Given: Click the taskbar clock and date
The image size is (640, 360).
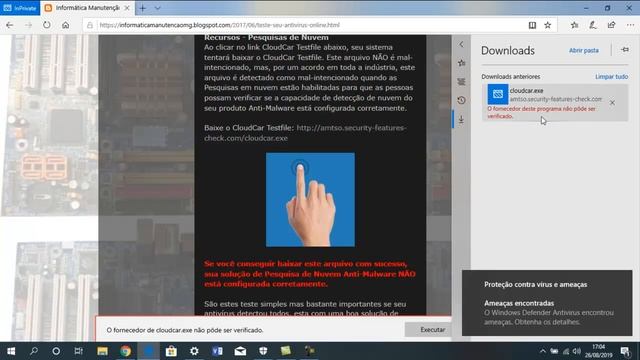Looking at the screenshot, I should click(599, 351).
